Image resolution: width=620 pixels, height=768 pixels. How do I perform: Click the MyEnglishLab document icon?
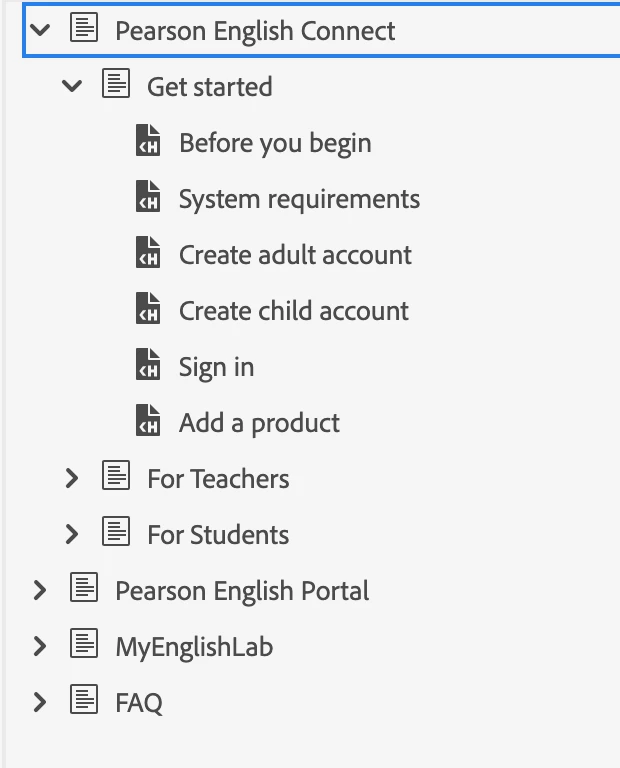tap(84, 646)
